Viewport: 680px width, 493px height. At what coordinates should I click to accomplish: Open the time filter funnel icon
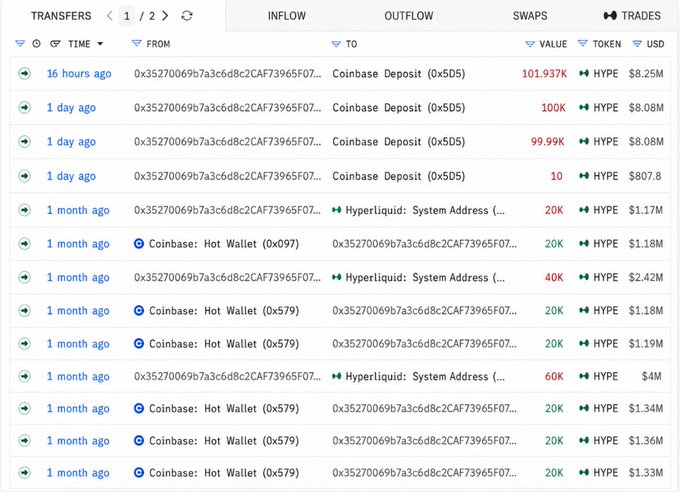pyautogui.click(x=20, y=43)
